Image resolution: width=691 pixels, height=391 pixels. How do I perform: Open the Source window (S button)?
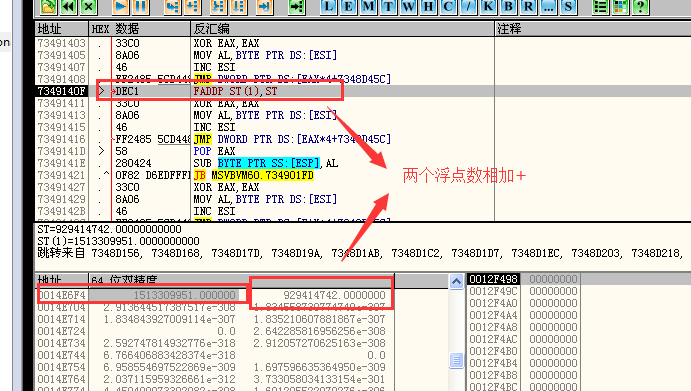point(568,7)
